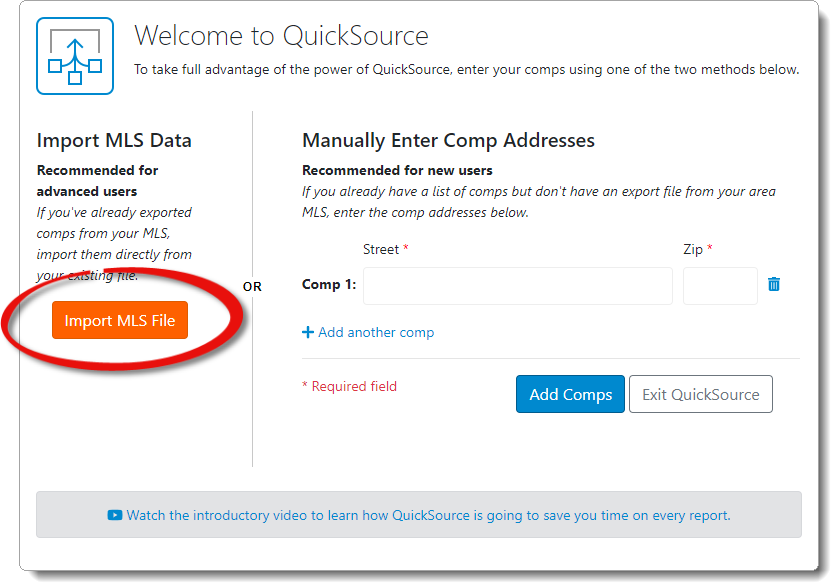The width and height of the screenshot is (831, 583).
Task: Click the red Required field note
Action: [x=349, y=386]
